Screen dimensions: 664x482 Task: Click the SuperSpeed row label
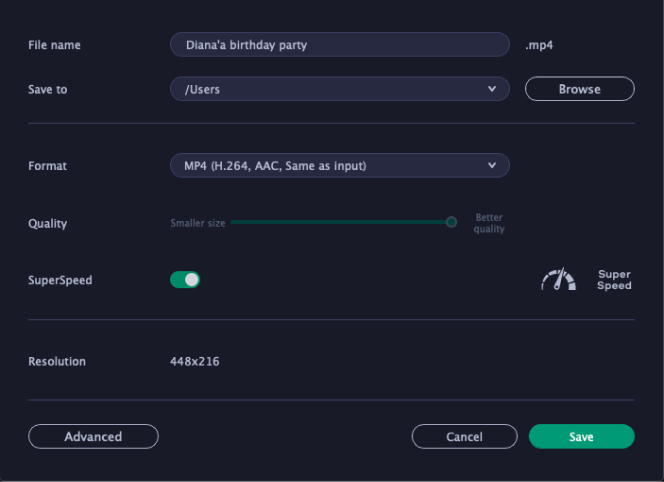click(x=60, y=280)
